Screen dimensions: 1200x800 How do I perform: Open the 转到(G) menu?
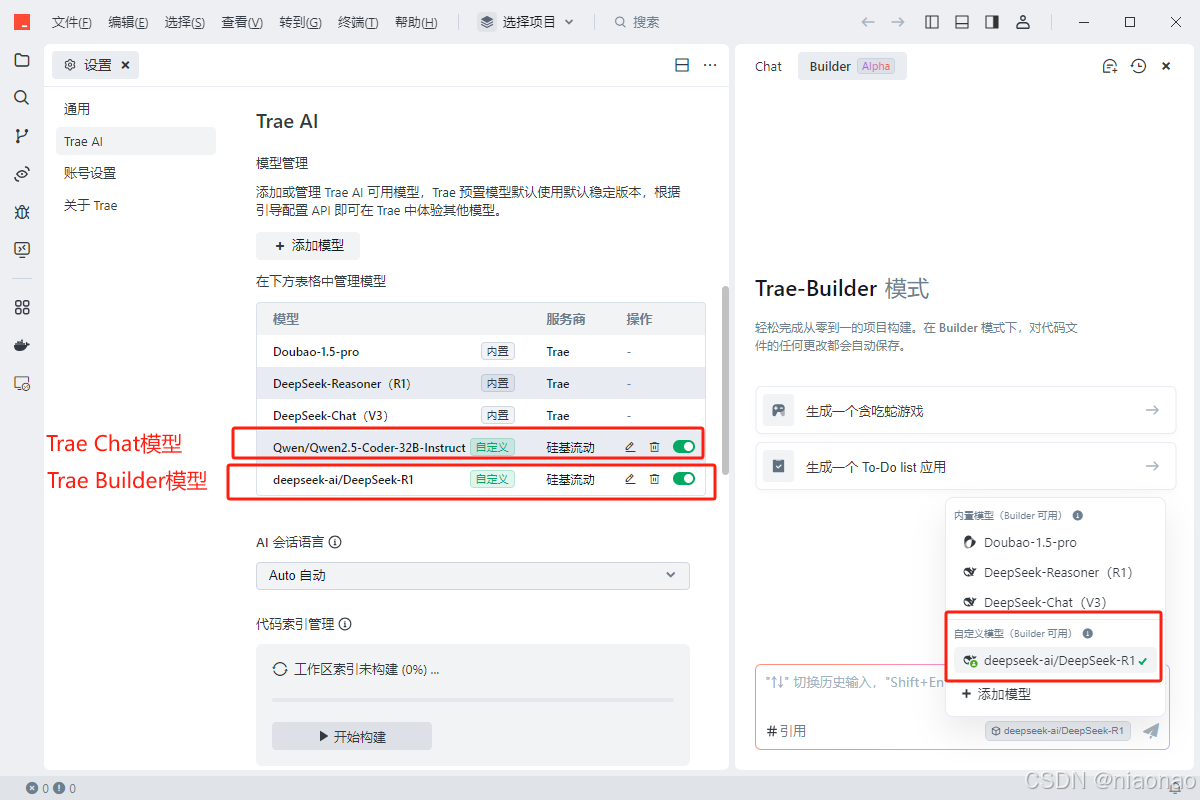(300, 22)
